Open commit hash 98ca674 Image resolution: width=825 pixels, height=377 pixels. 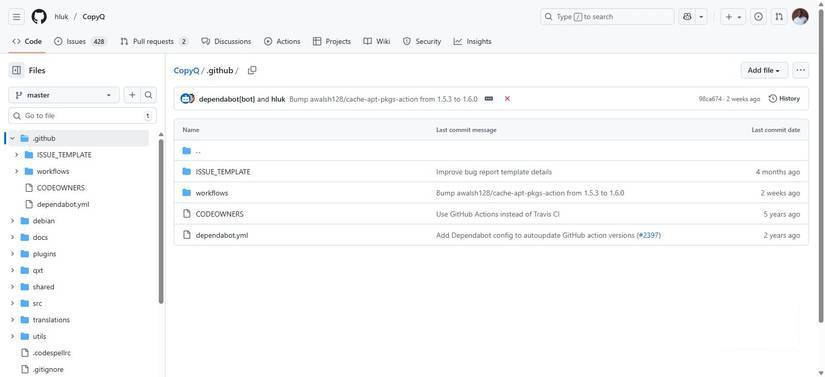[710, 99]
